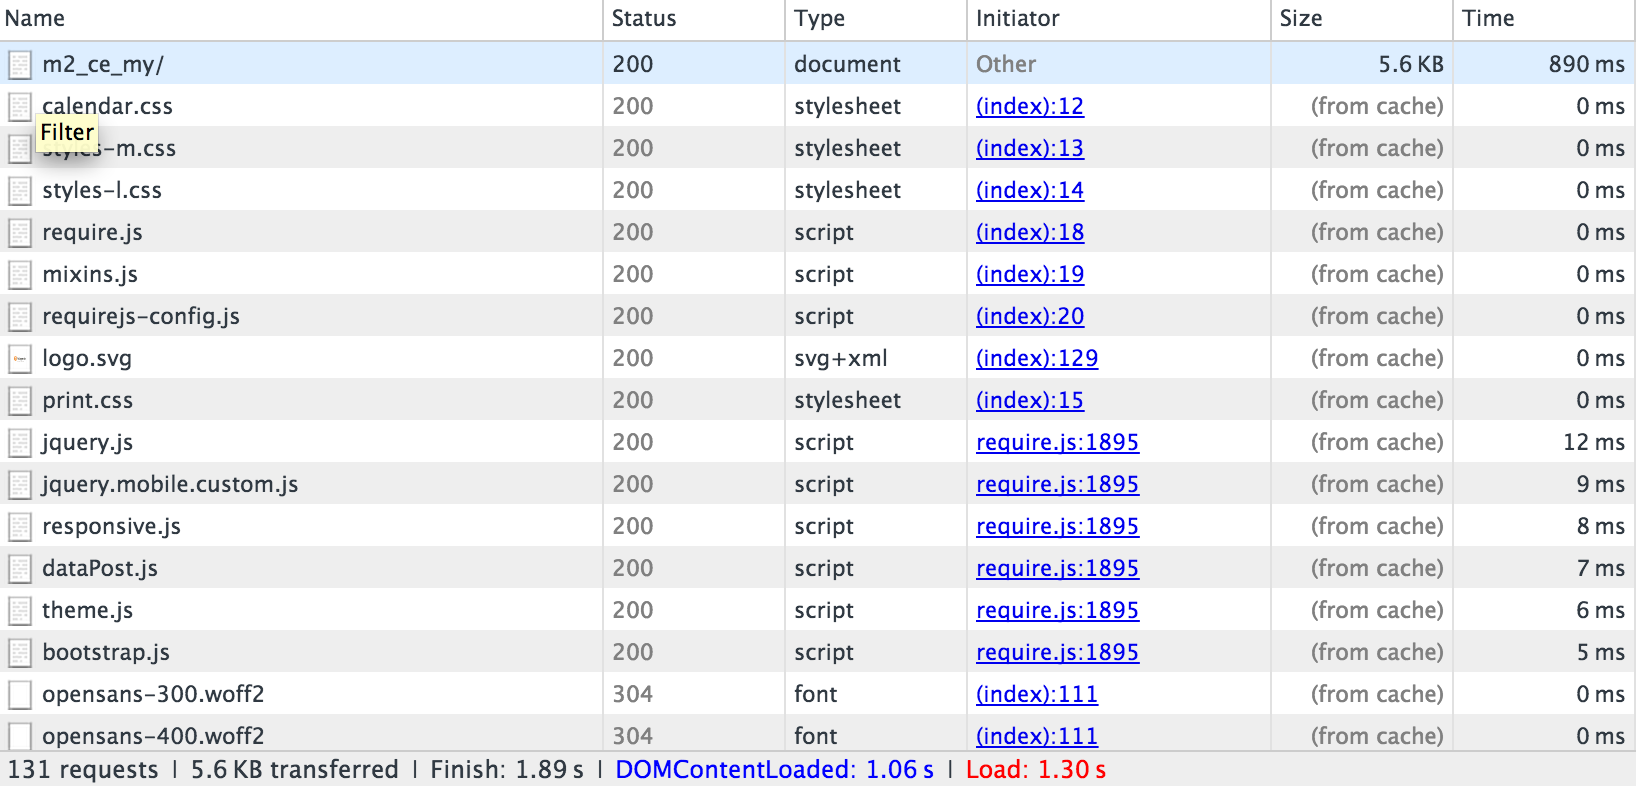Click the file icon beside responsive.js

click(x=20, y=527)
